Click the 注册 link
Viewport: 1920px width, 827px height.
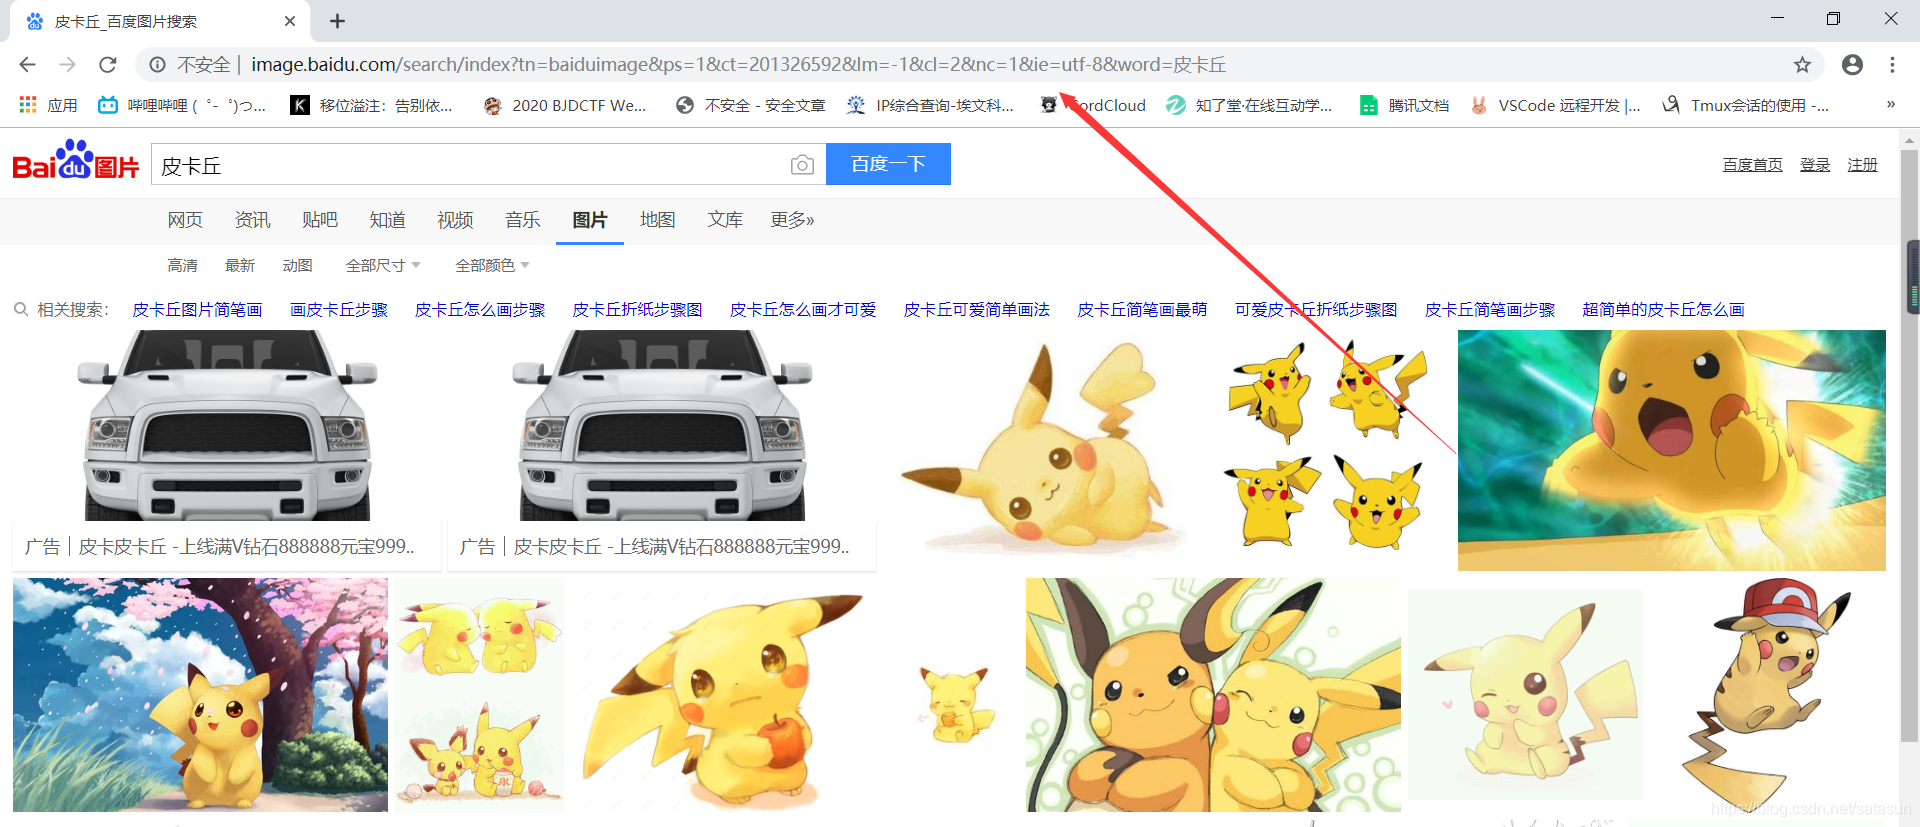click(x=1862, y=165)
